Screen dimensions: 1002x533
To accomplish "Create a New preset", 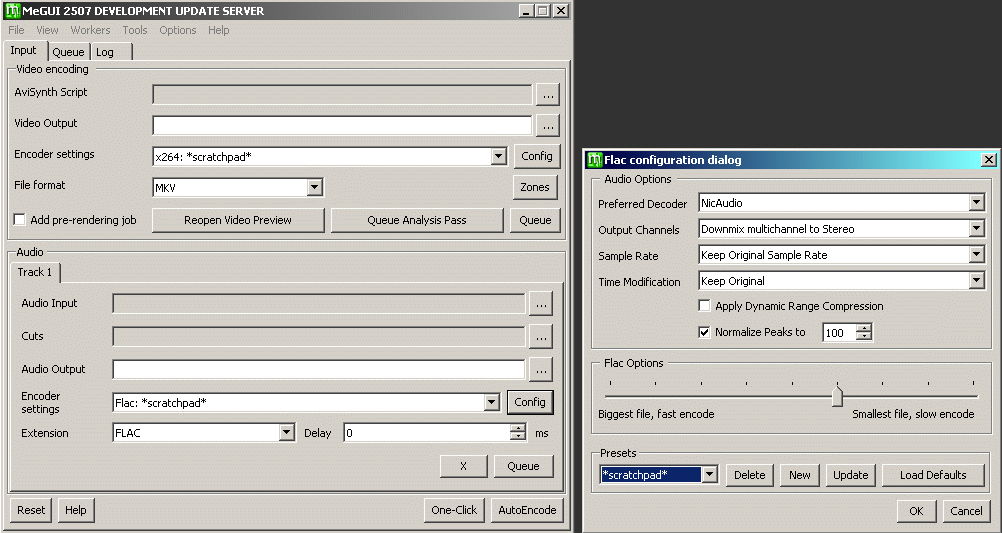I will (799, 475).
